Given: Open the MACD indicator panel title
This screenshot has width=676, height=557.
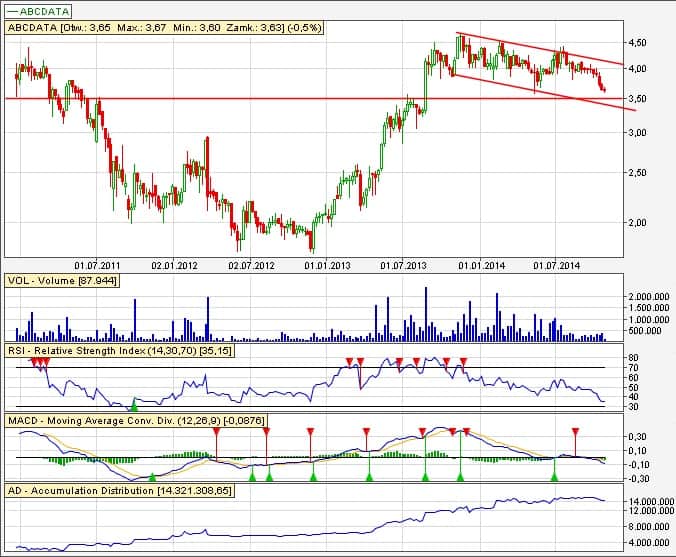Looking at the screenshot, I should point(135,422).
